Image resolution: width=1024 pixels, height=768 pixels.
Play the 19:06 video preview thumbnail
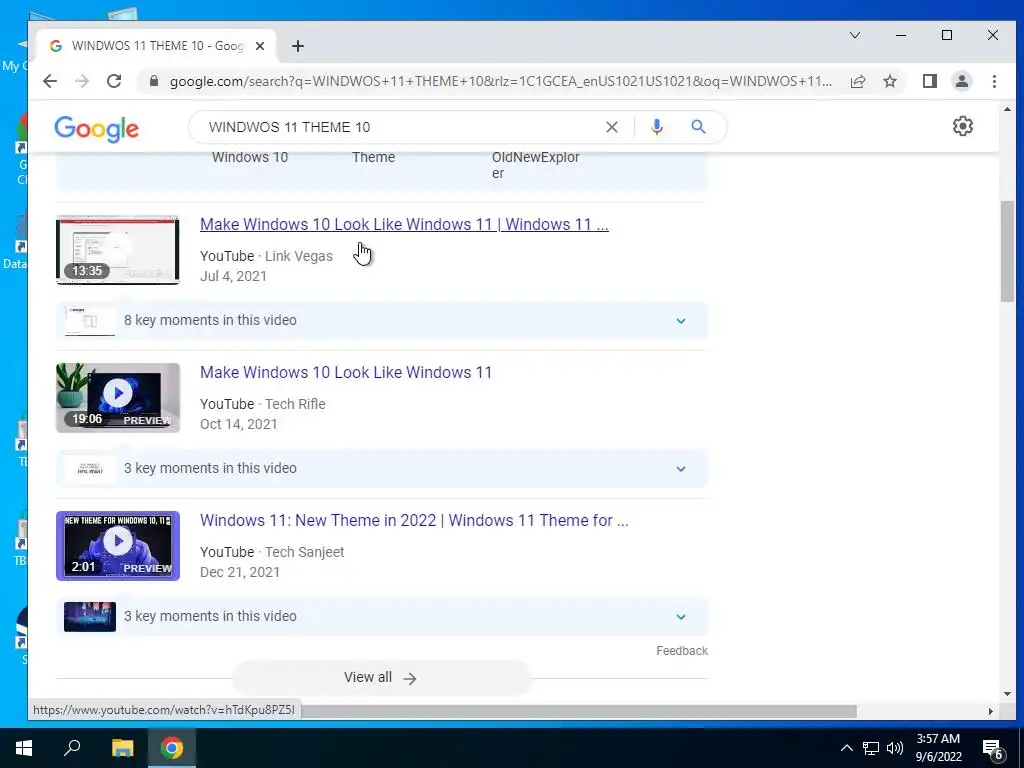(118, 398)
